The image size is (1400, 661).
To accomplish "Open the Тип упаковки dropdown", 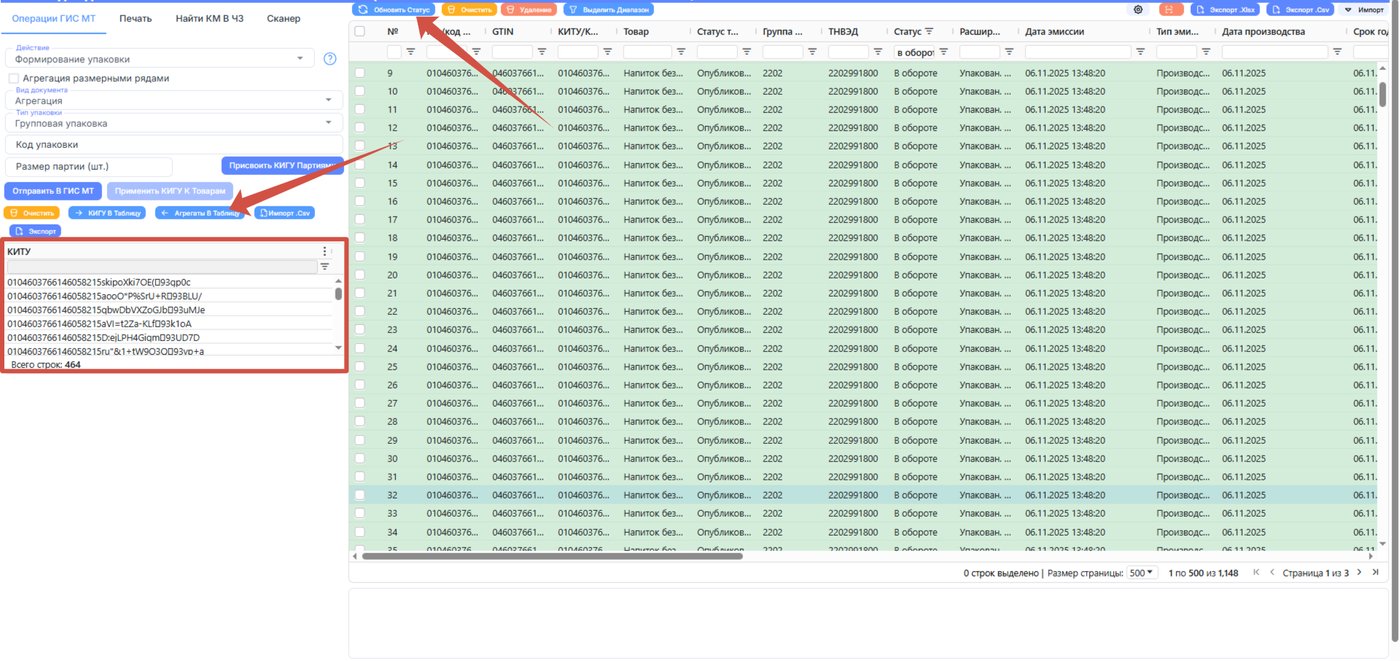I will click(x=174, y=123).
